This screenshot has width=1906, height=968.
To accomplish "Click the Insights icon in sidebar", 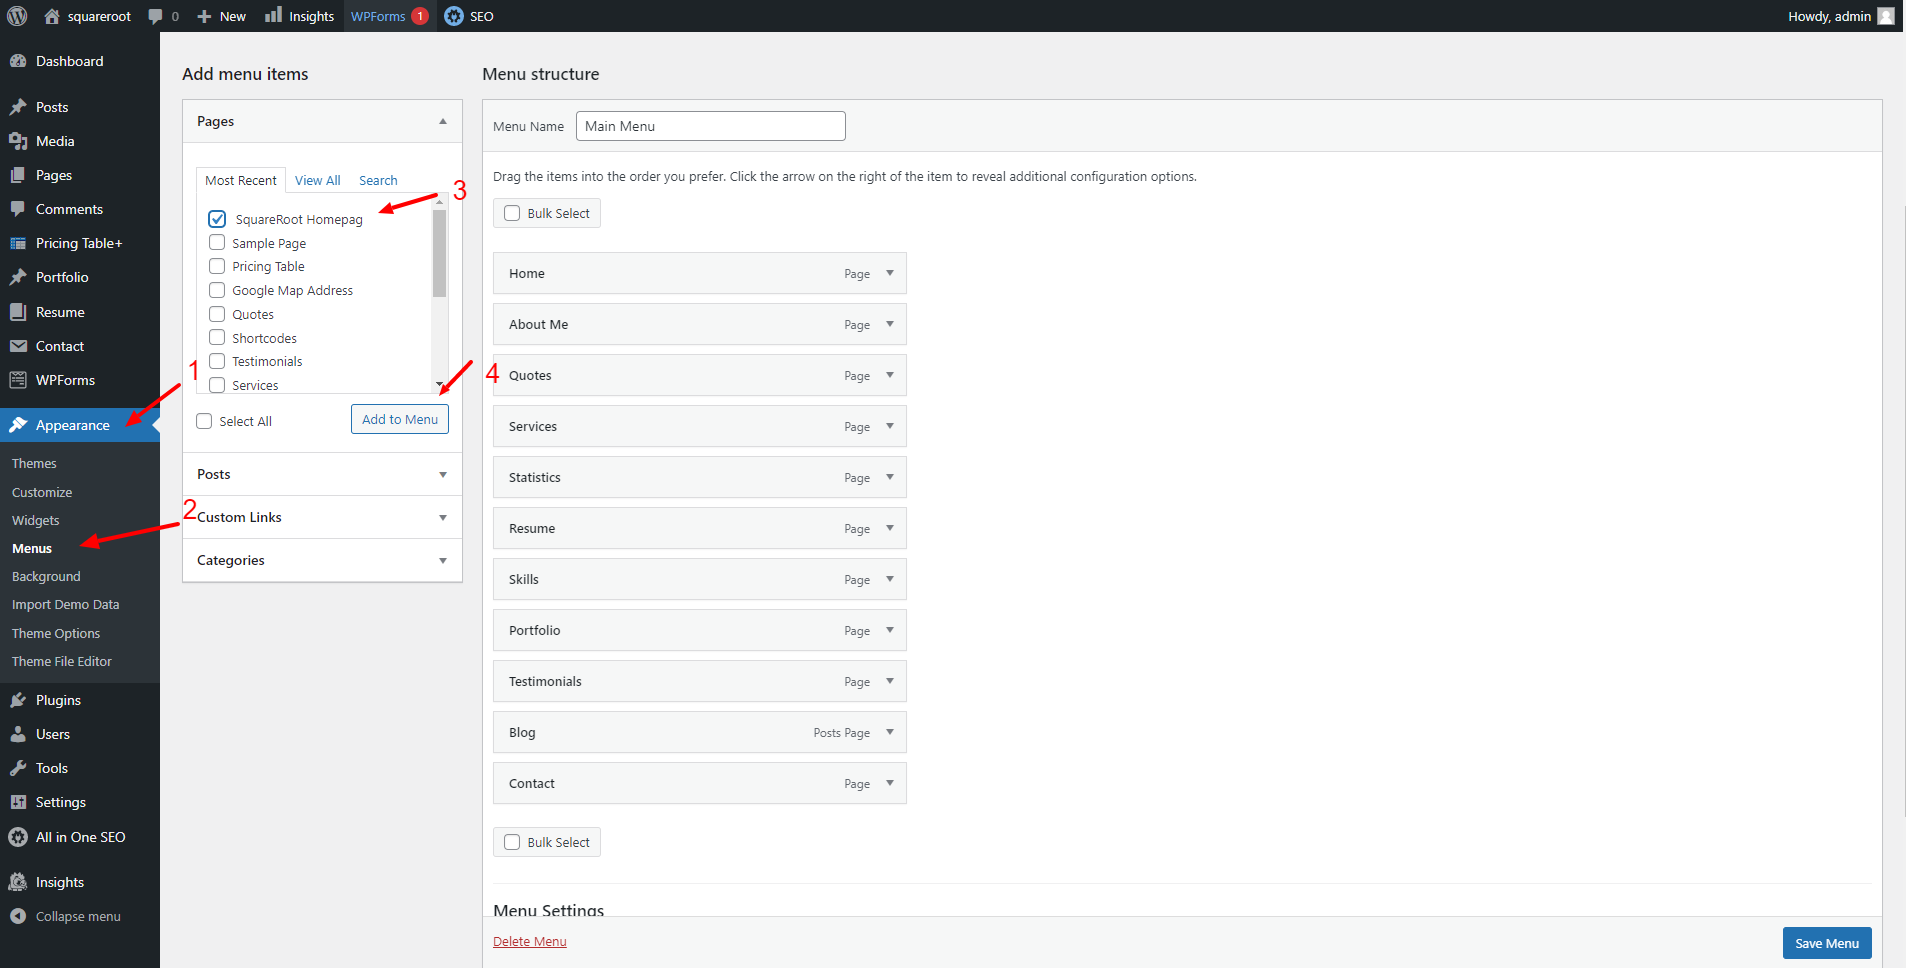I will click(x=18, y=882).
